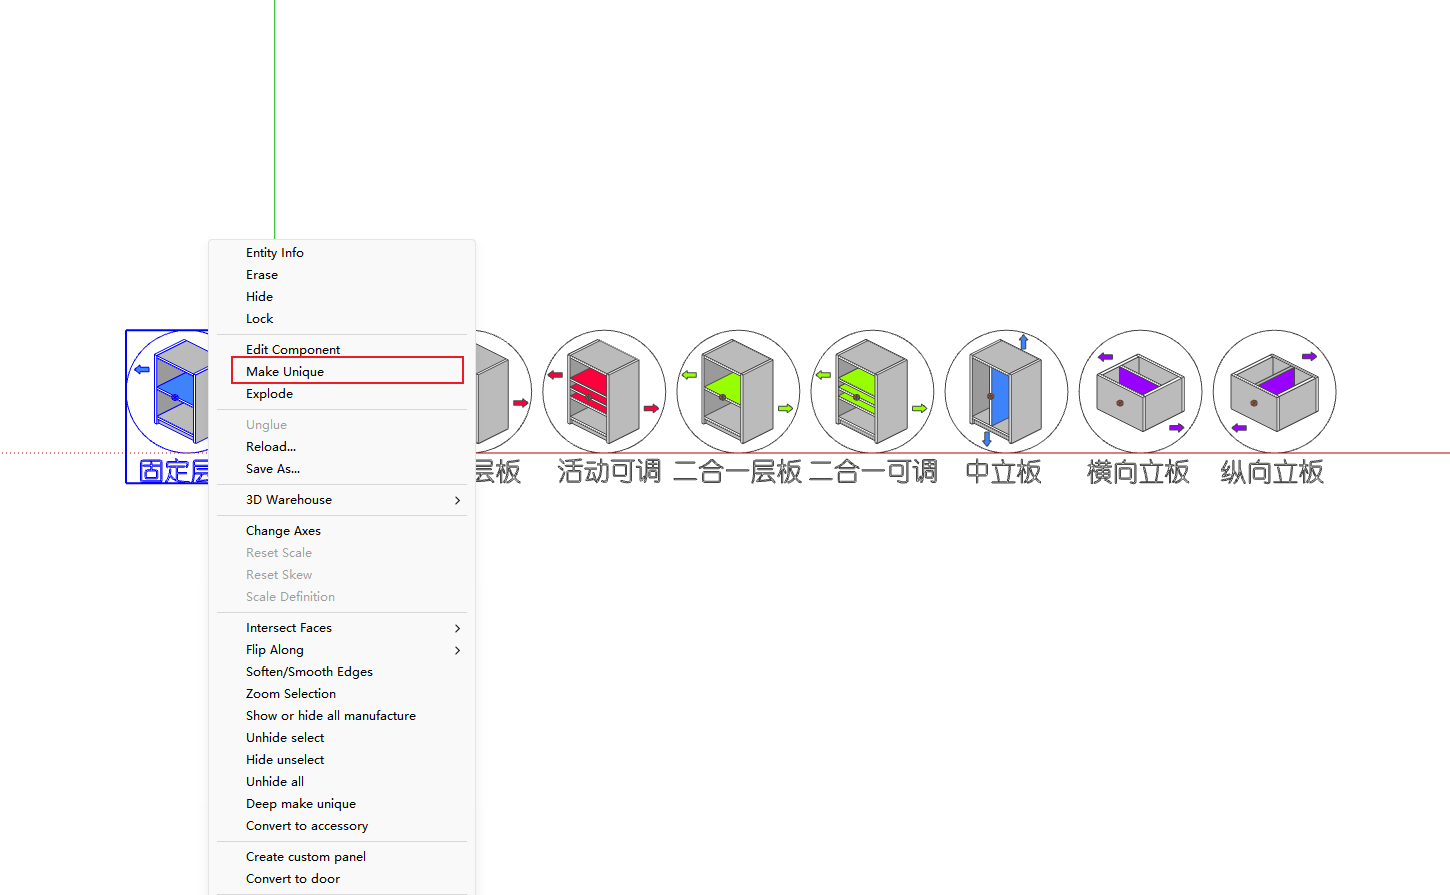Select the 二合一层板 green shelf icon

coord(738,391)
